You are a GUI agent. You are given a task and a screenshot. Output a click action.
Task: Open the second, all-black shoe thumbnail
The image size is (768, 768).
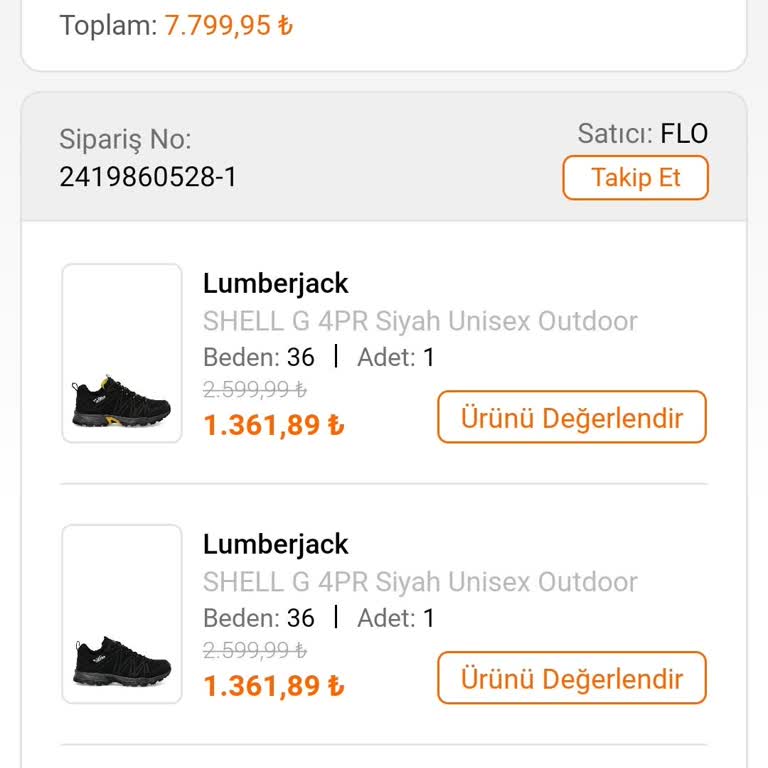pos(122,614)
